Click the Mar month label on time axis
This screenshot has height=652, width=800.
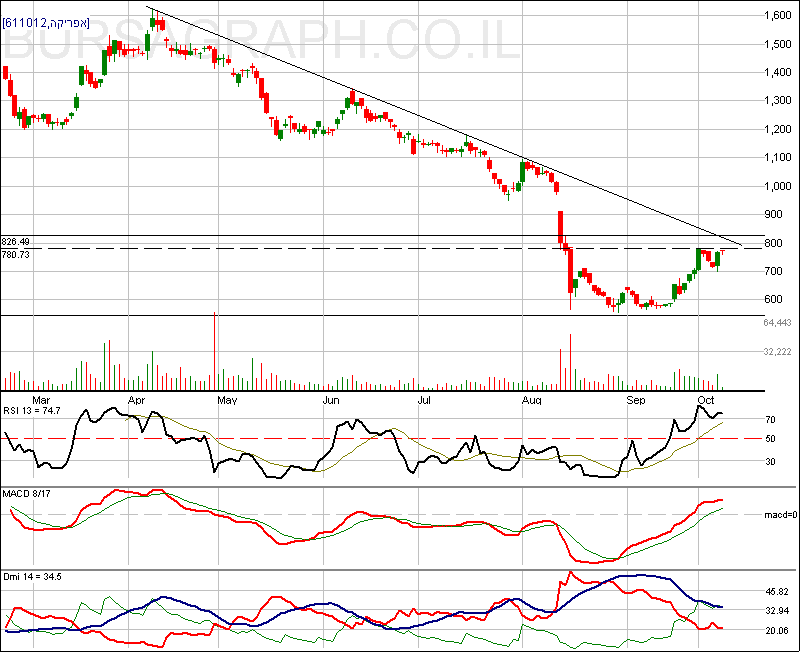point(41,400)
